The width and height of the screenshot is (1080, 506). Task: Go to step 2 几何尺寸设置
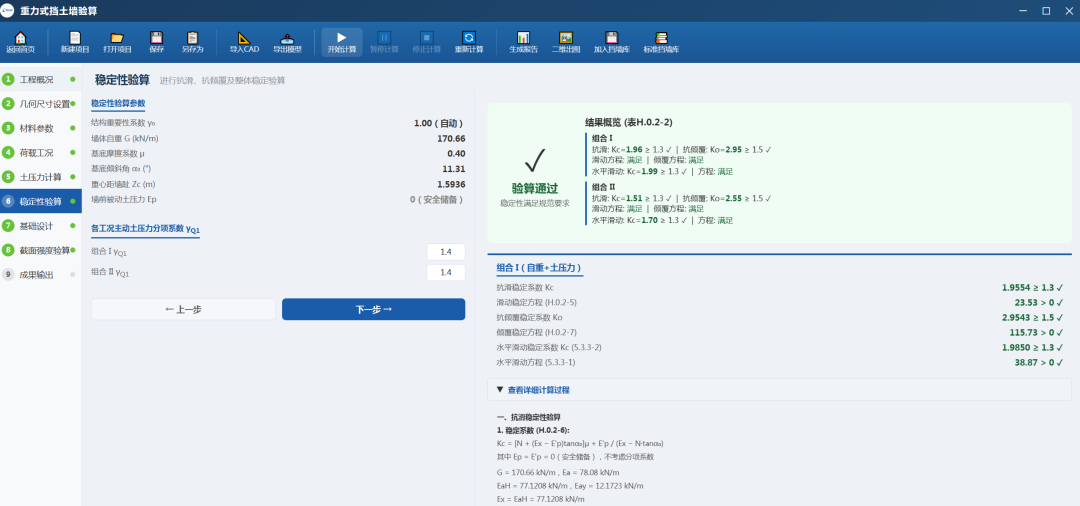tap(41, 104)
